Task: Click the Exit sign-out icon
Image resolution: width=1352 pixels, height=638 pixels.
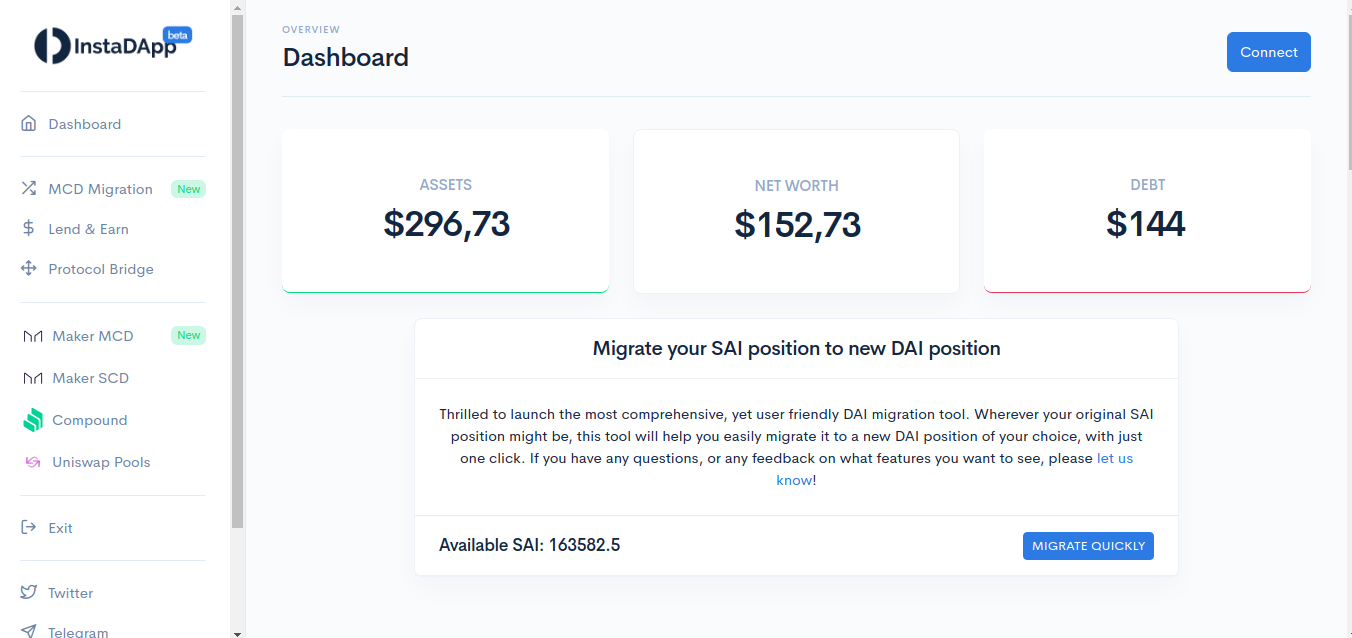Action: tap(29, 528)
